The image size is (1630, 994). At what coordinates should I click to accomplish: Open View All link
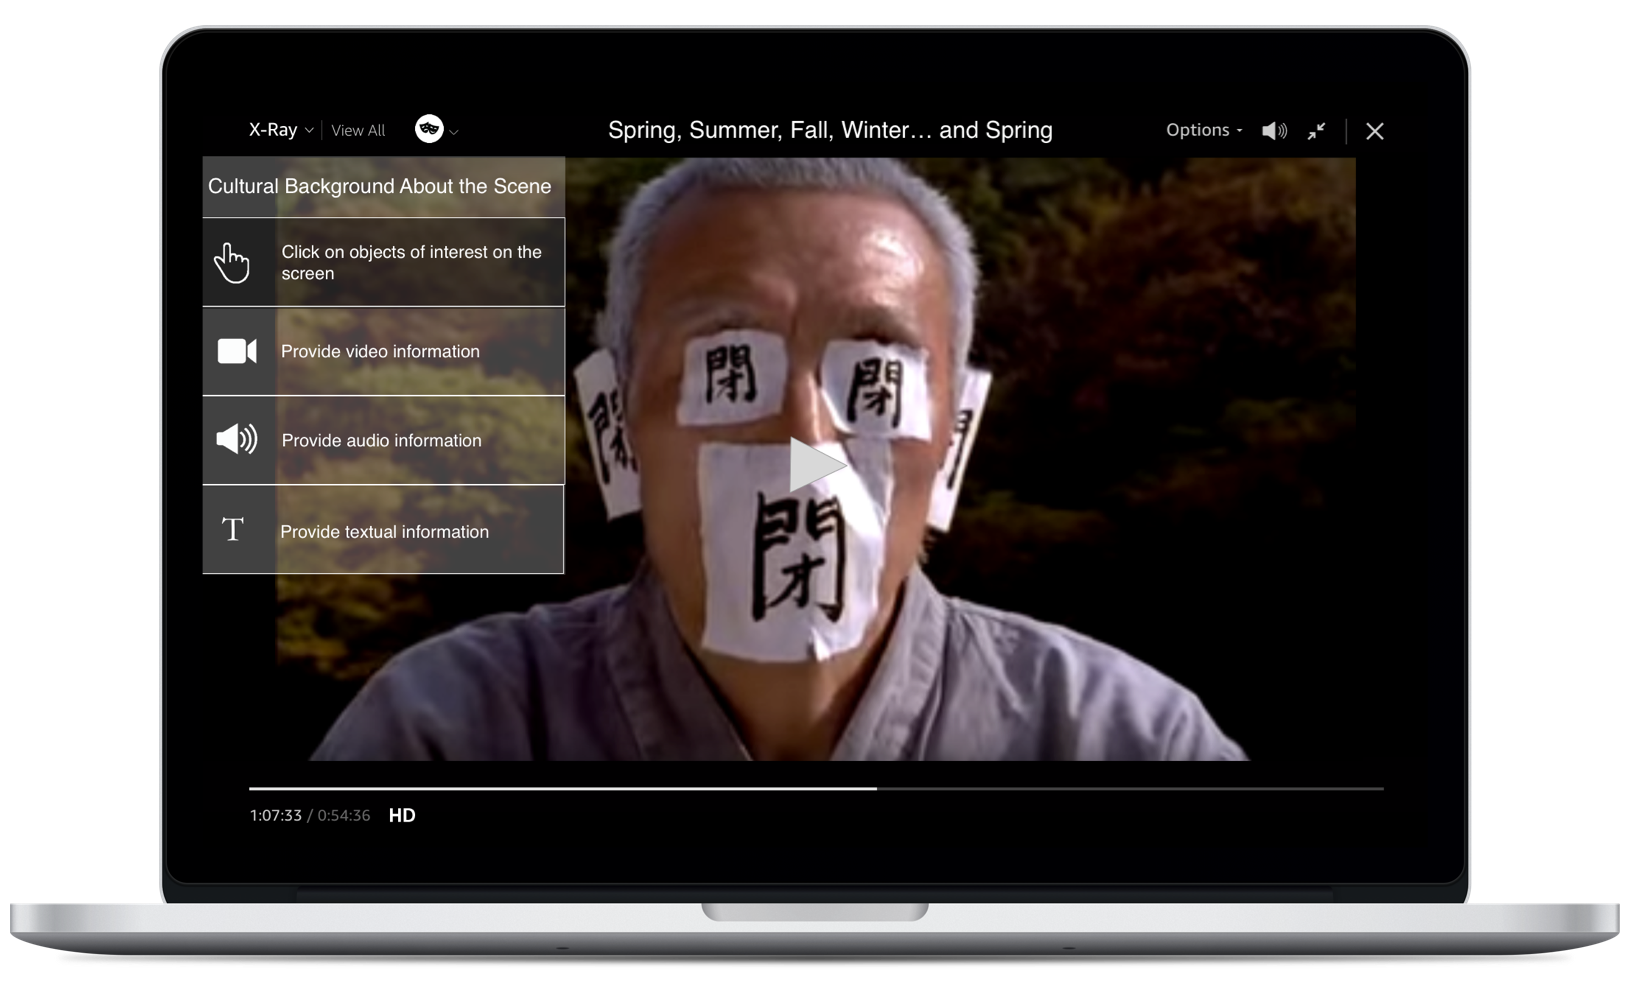coord(358,131)
